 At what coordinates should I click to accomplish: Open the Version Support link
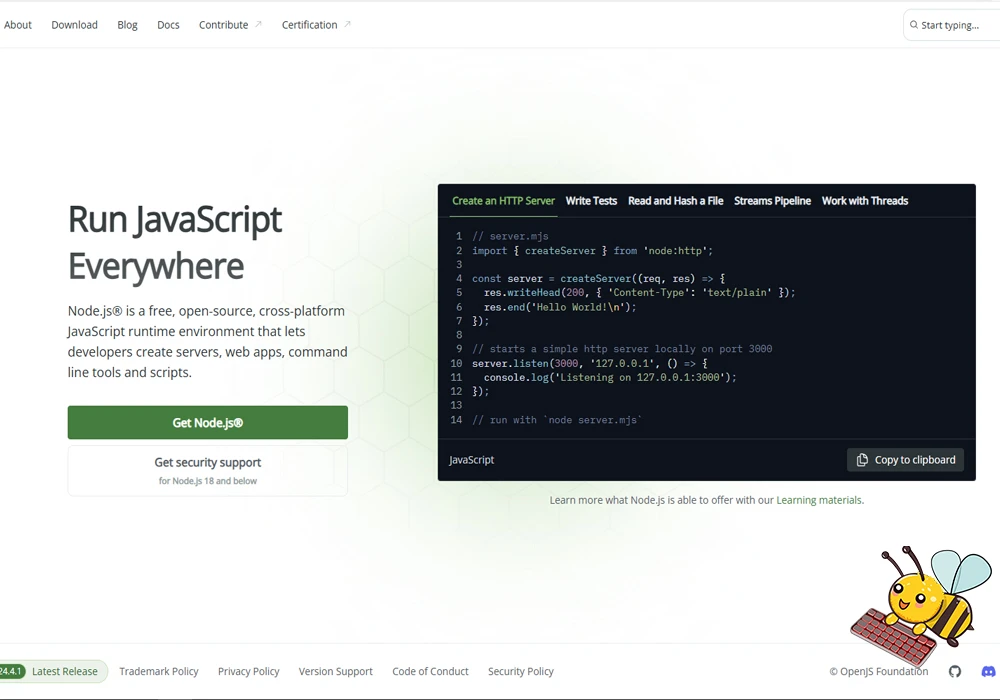click(x=335, y=671)
